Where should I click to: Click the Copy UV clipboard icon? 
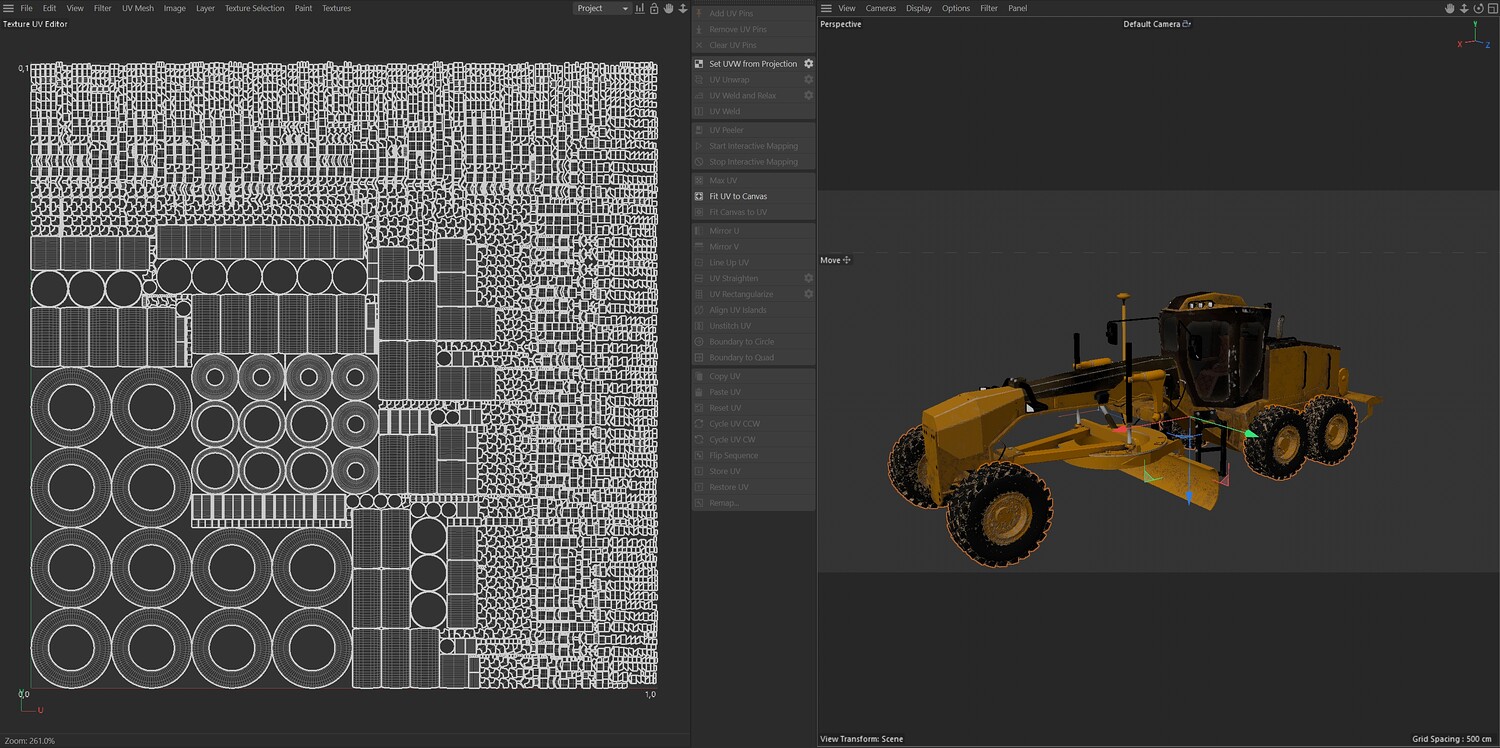click(699, 376)
